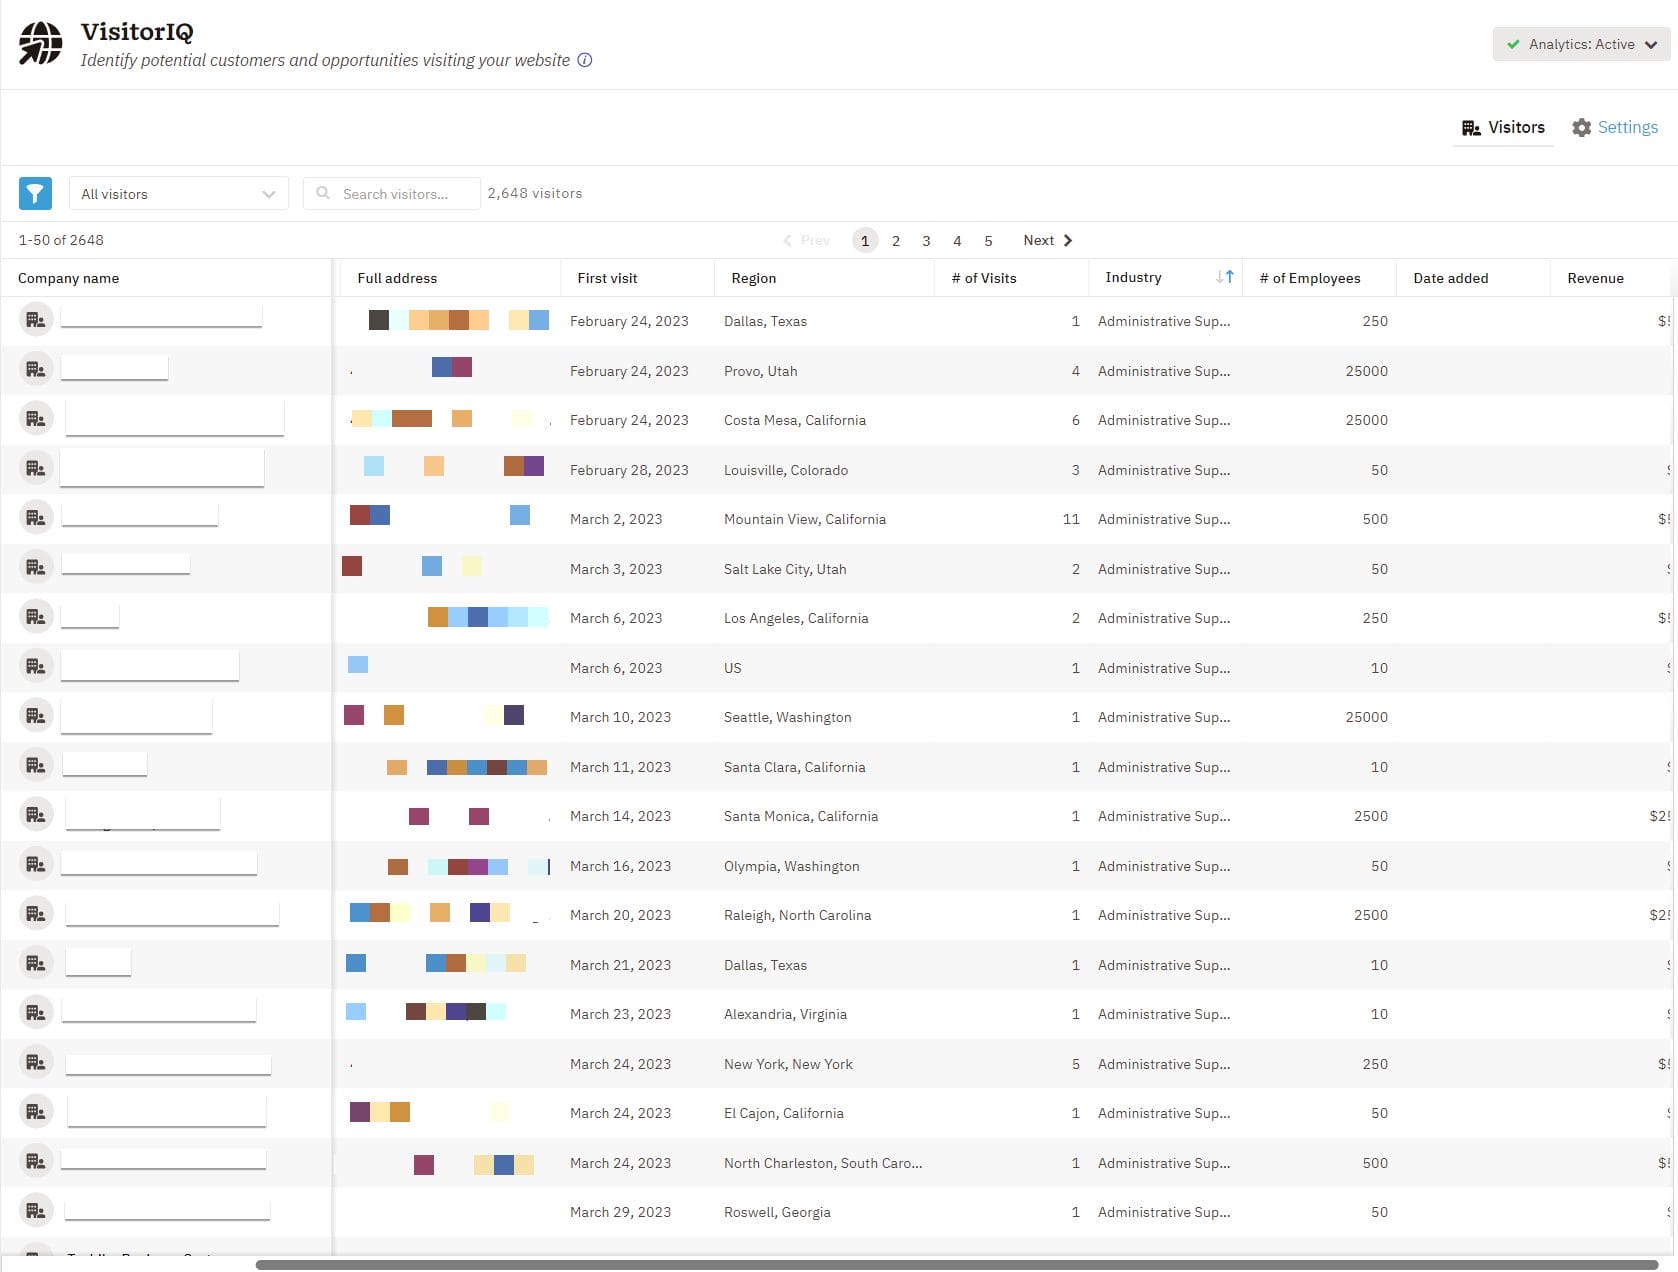Open the All visitors filter dropdown

tap(178, 193)
